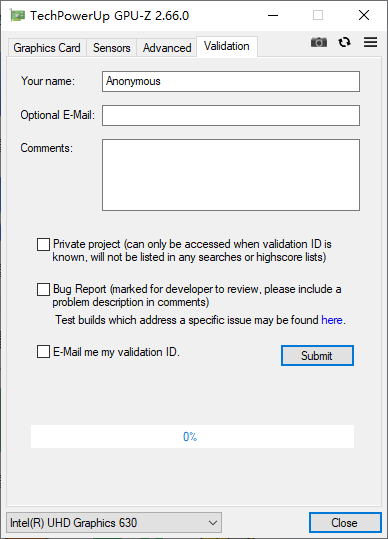This screenshot has height=539, width=388.
Task: Take a screenshot with the camera icon
Action: click(319, 42)
